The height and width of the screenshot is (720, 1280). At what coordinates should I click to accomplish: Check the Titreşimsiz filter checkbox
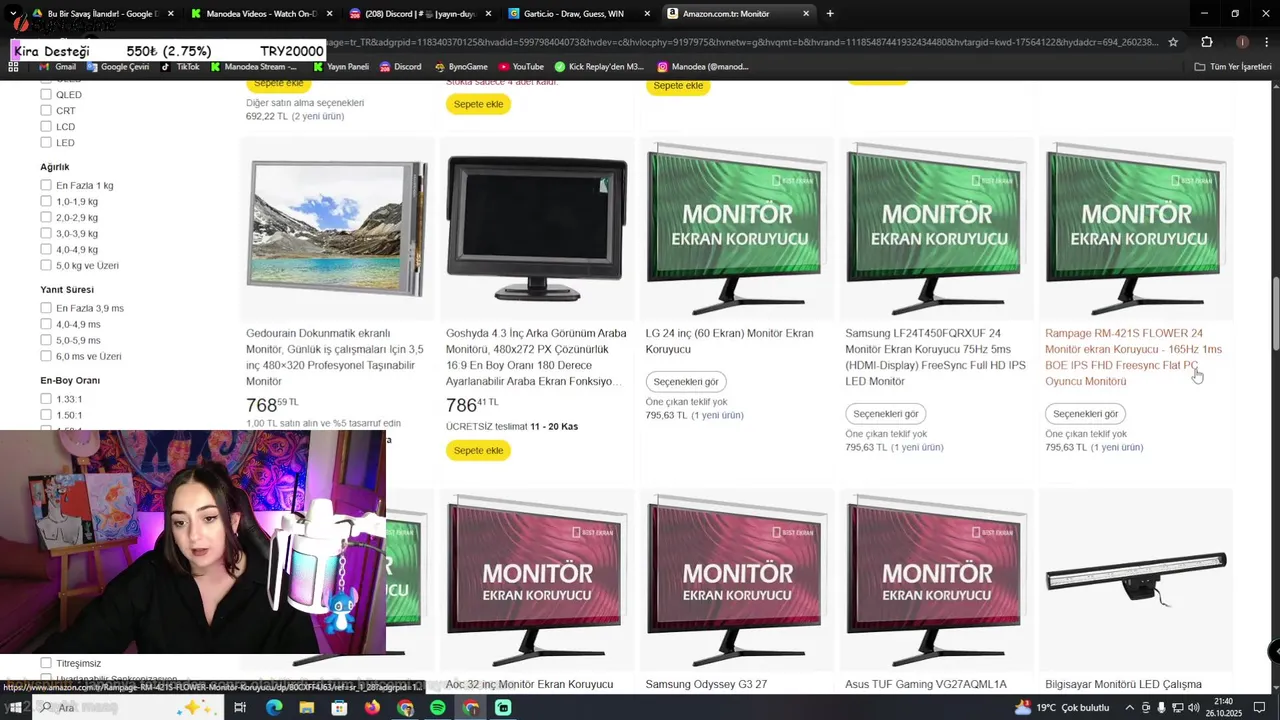46,663
